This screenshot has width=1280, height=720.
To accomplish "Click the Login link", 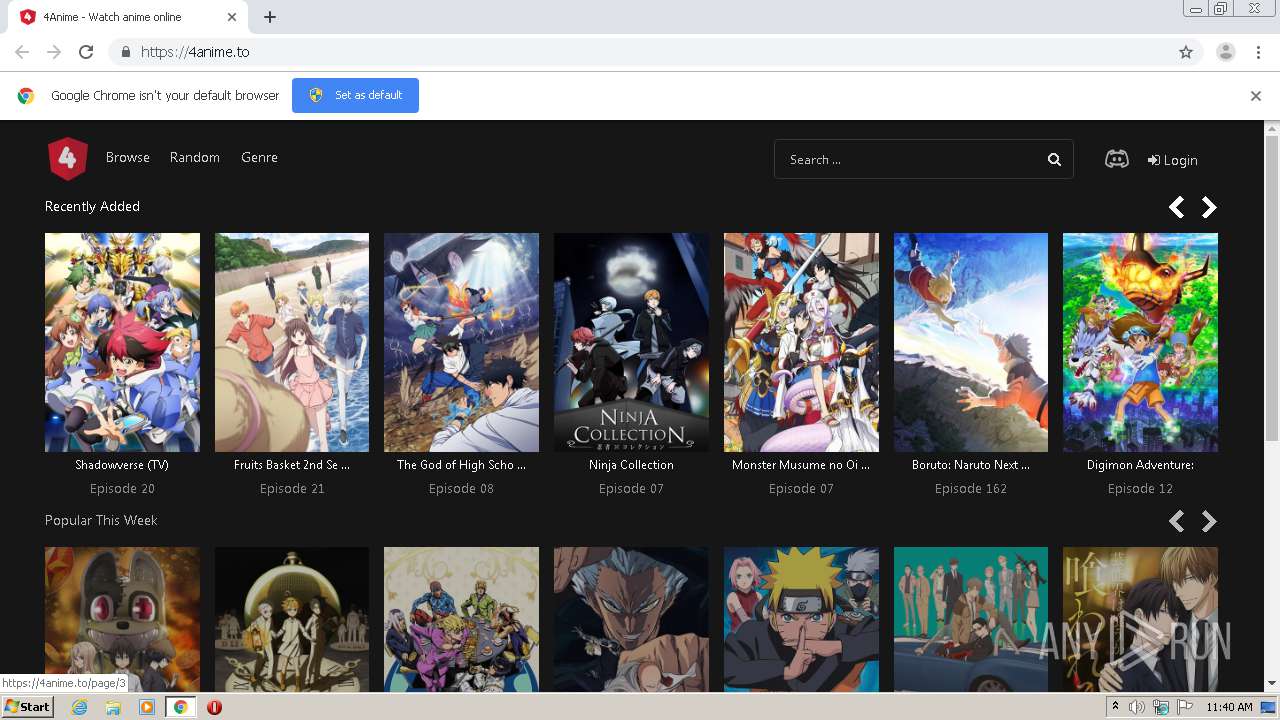I will (1173, 160).
